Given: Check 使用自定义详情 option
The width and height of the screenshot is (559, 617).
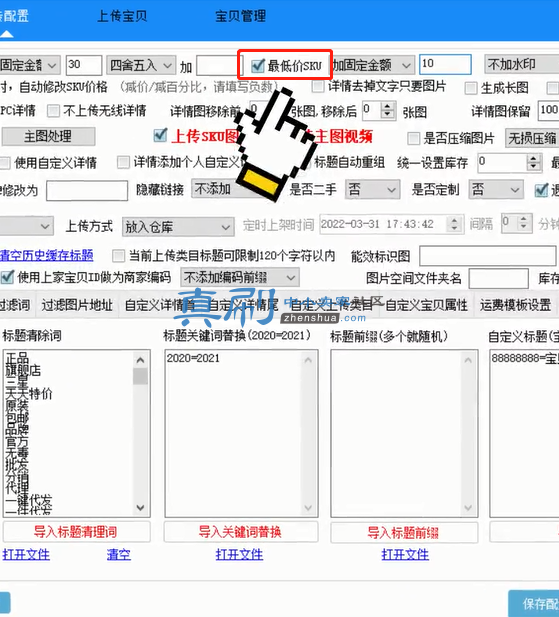Looking at the screenshot, I should click(5, 163).
